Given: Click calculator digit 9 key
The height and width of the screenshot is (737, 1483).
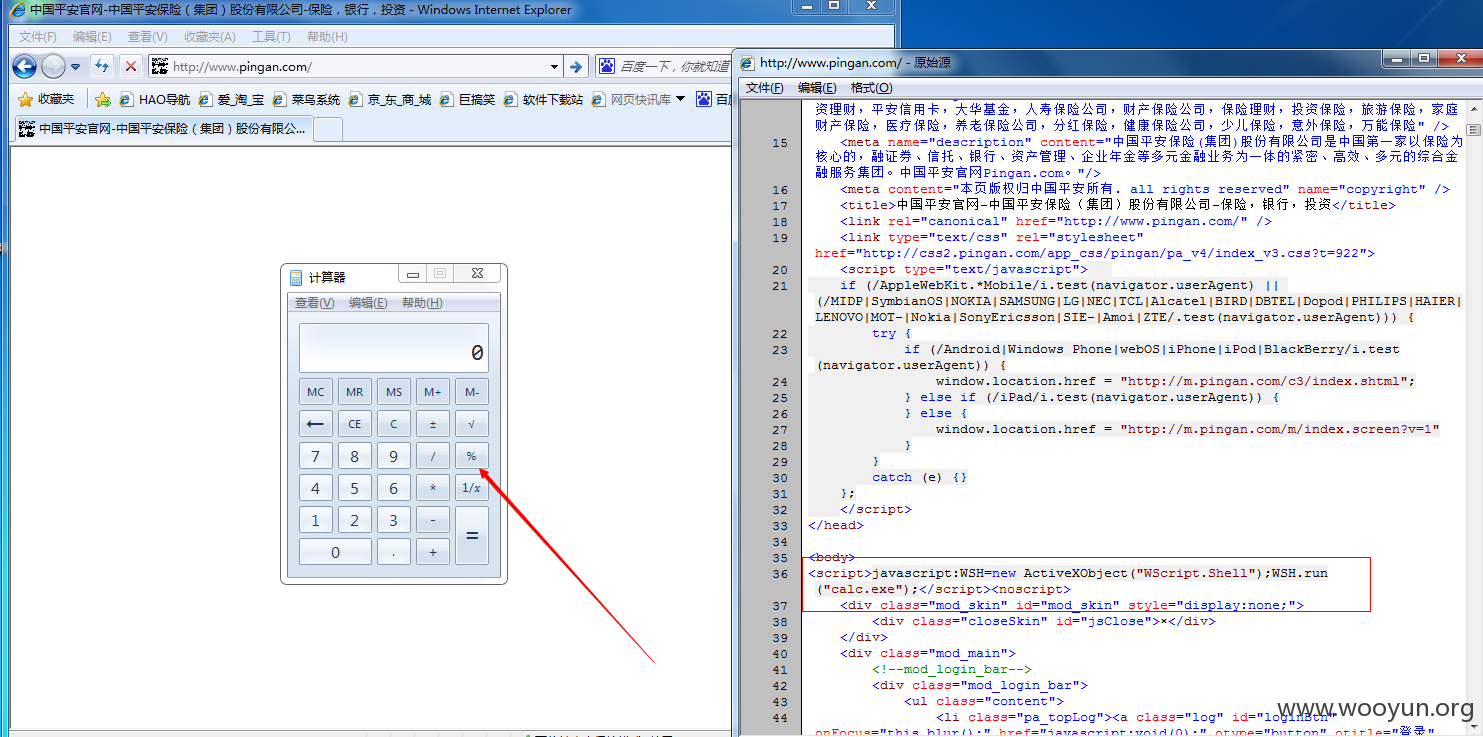Looking at the screenshot, I should tap(394, 456).
